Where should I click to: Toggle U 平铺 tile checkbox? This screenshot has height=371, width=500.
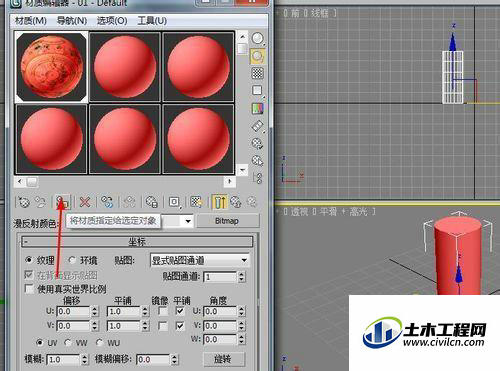click(180, 311)
